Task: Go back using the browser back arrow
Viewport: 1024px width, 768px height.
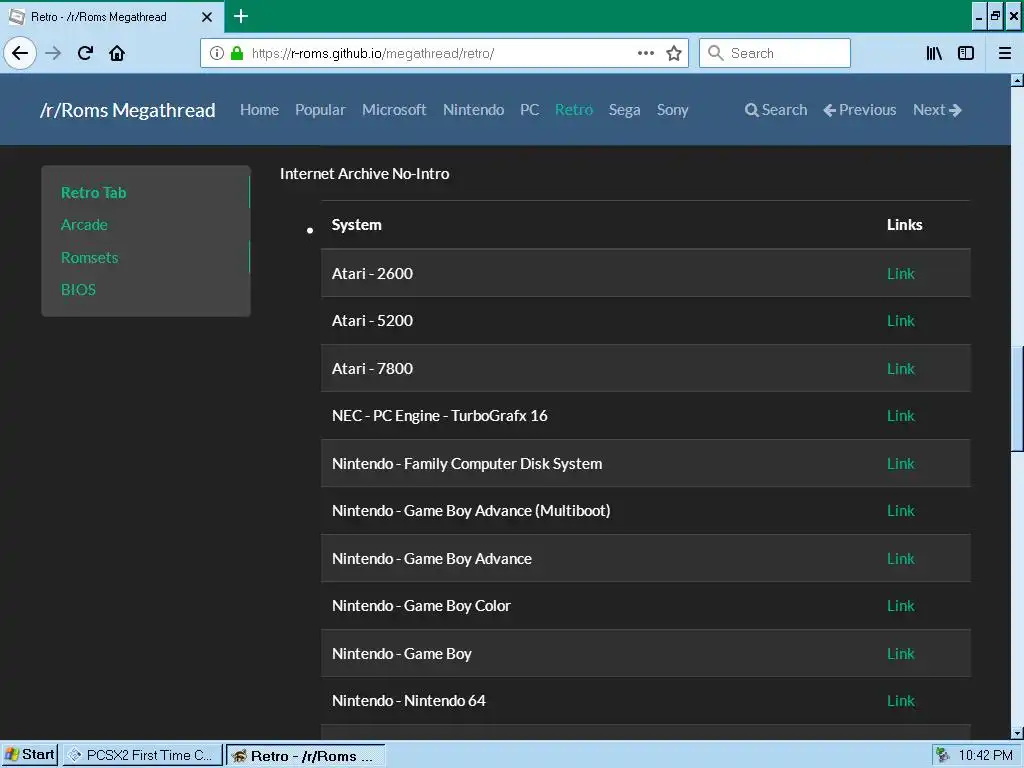Action: tap(20, 53)
